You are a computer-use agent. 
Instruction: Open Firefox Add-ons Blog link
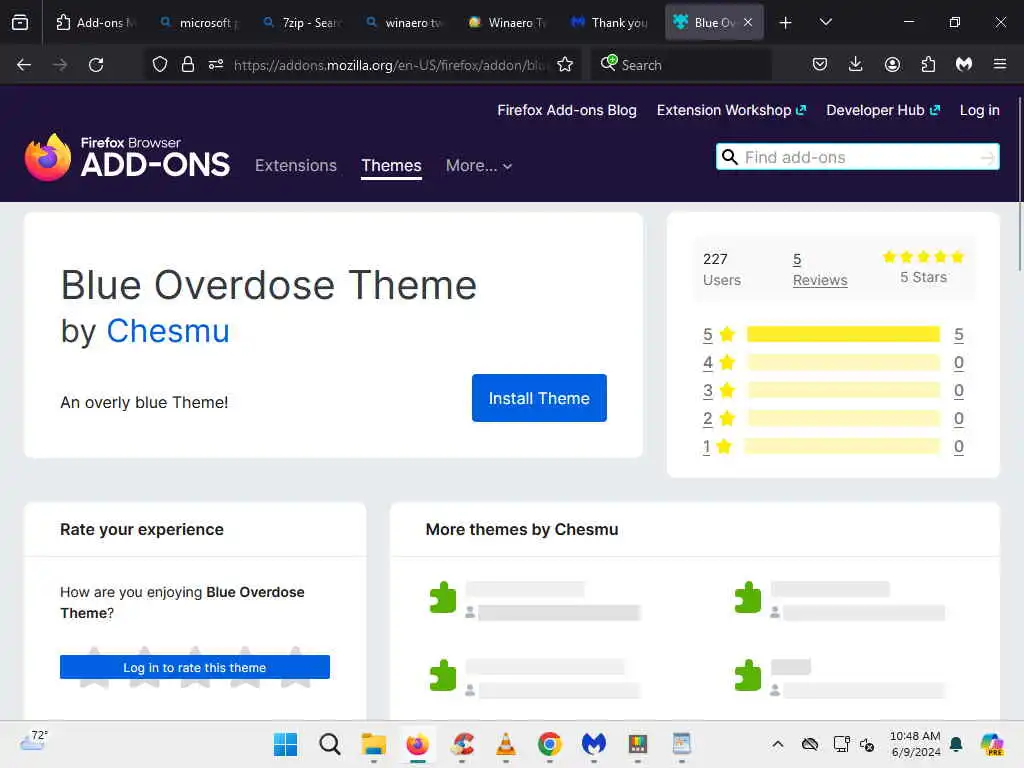(x=567, y=110)
